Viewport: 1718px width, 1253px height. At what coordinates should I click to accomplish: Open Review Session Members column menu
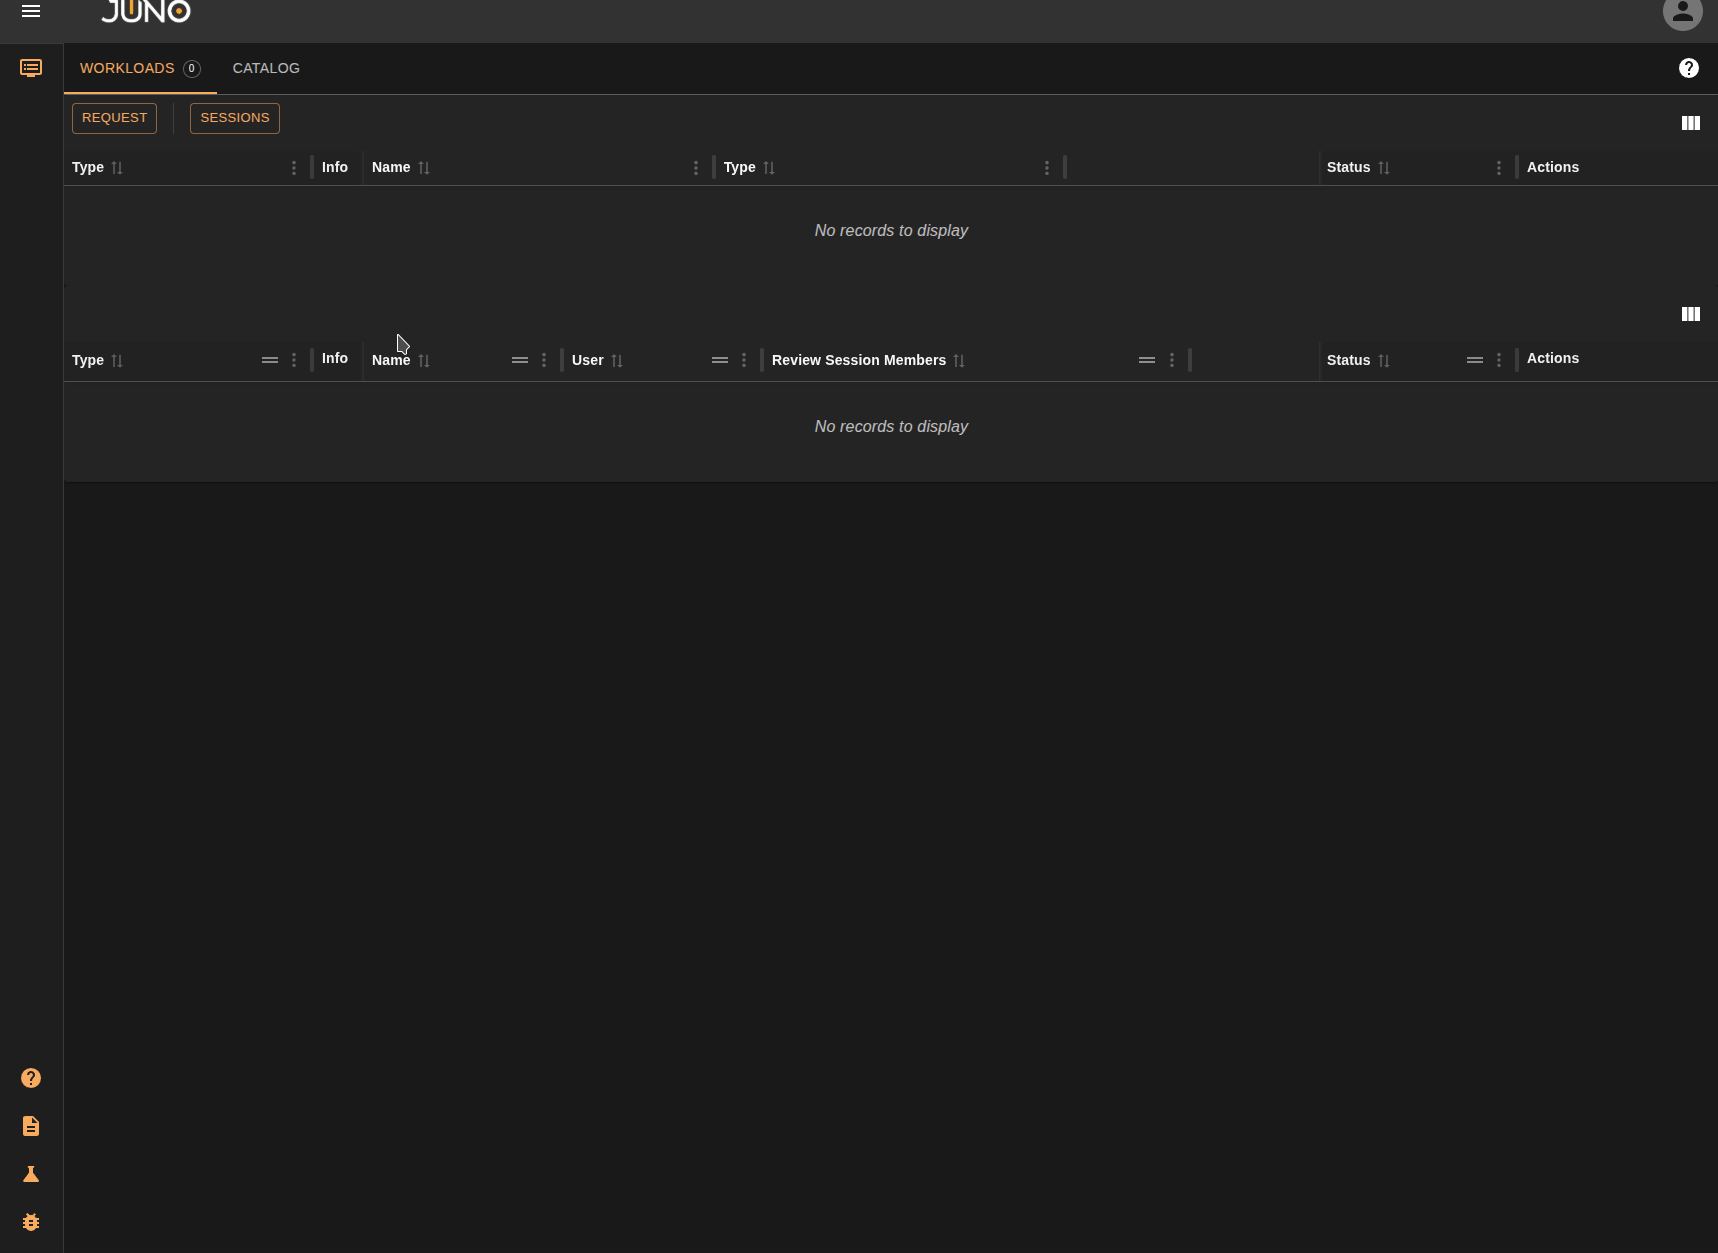click(1172, 360)
